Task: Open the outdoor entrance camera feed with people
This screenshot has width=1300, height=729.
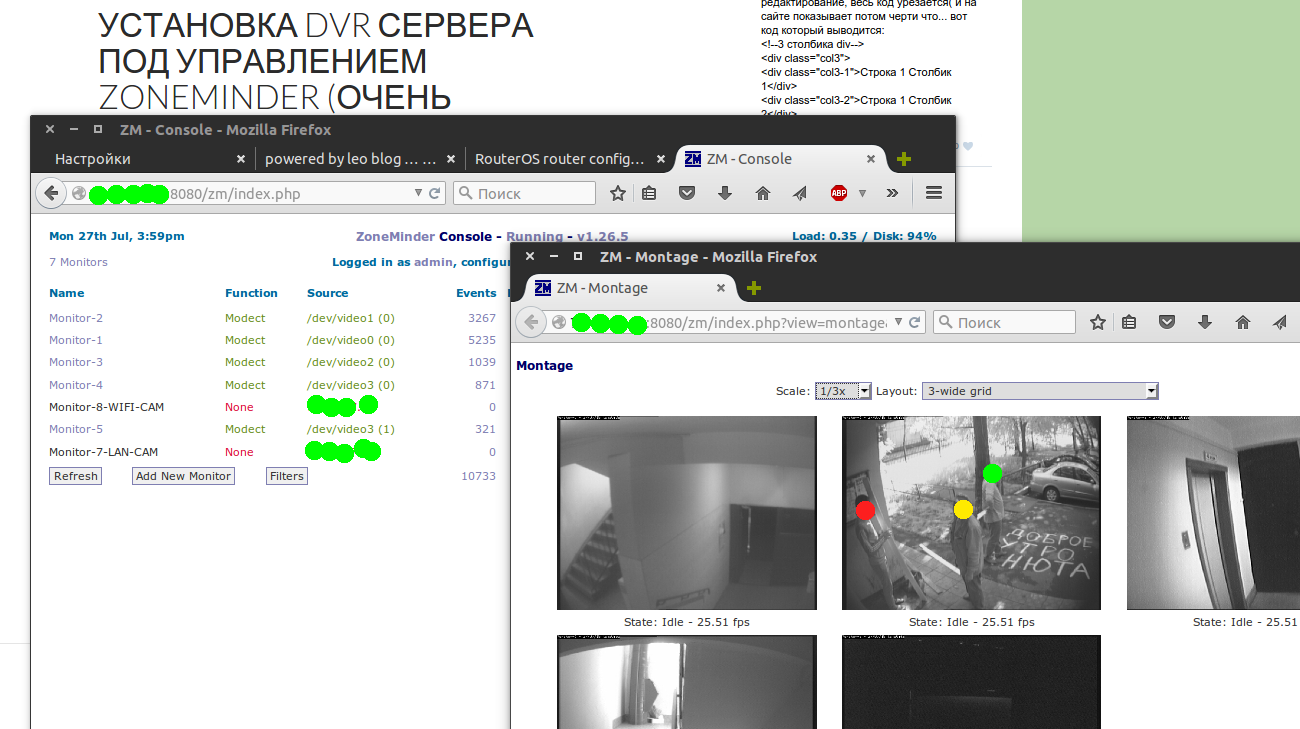Action: point(972,513)
